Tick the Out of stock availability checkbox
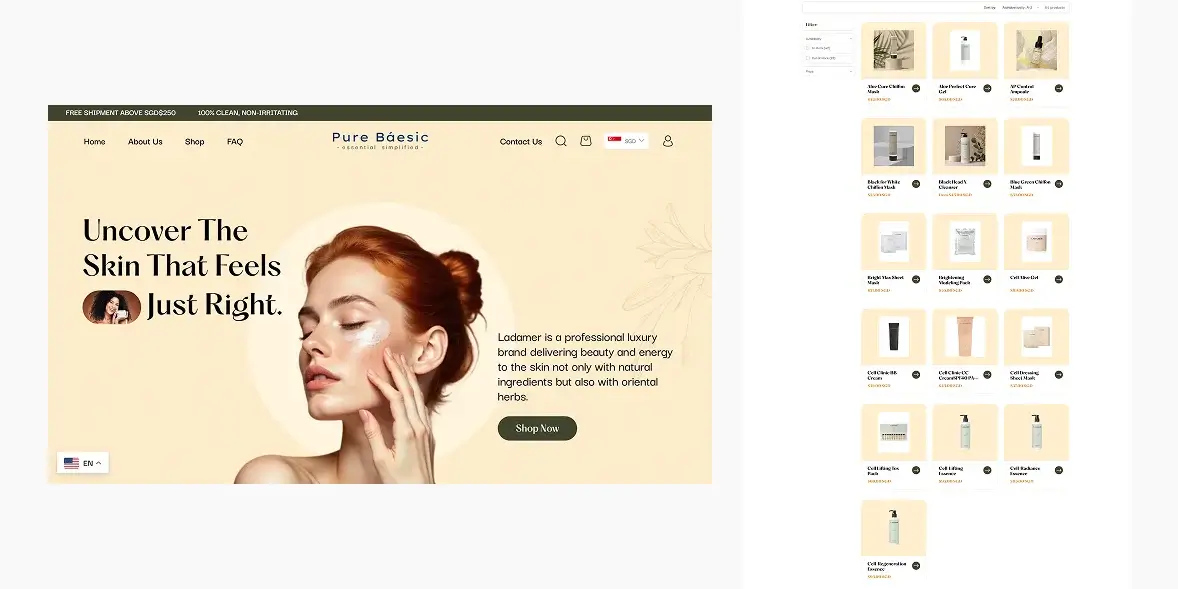Viewport: 1178px width, 589px height. (x=808, y=58)
